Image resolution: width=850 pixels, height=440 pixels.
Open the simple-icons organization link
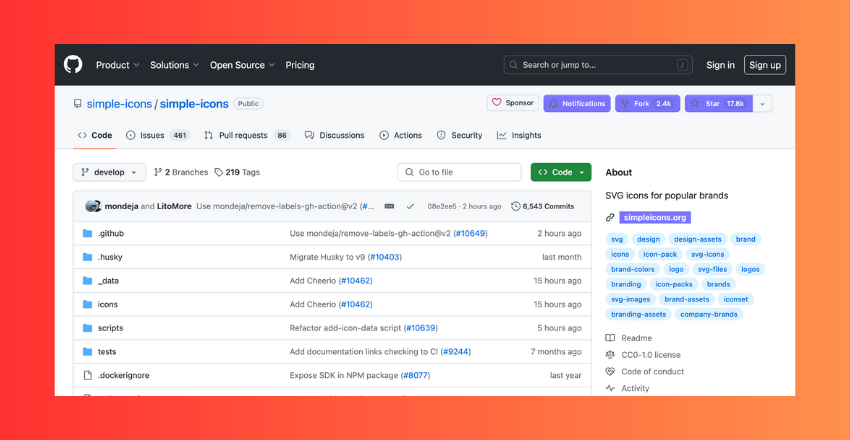[119, 103]
